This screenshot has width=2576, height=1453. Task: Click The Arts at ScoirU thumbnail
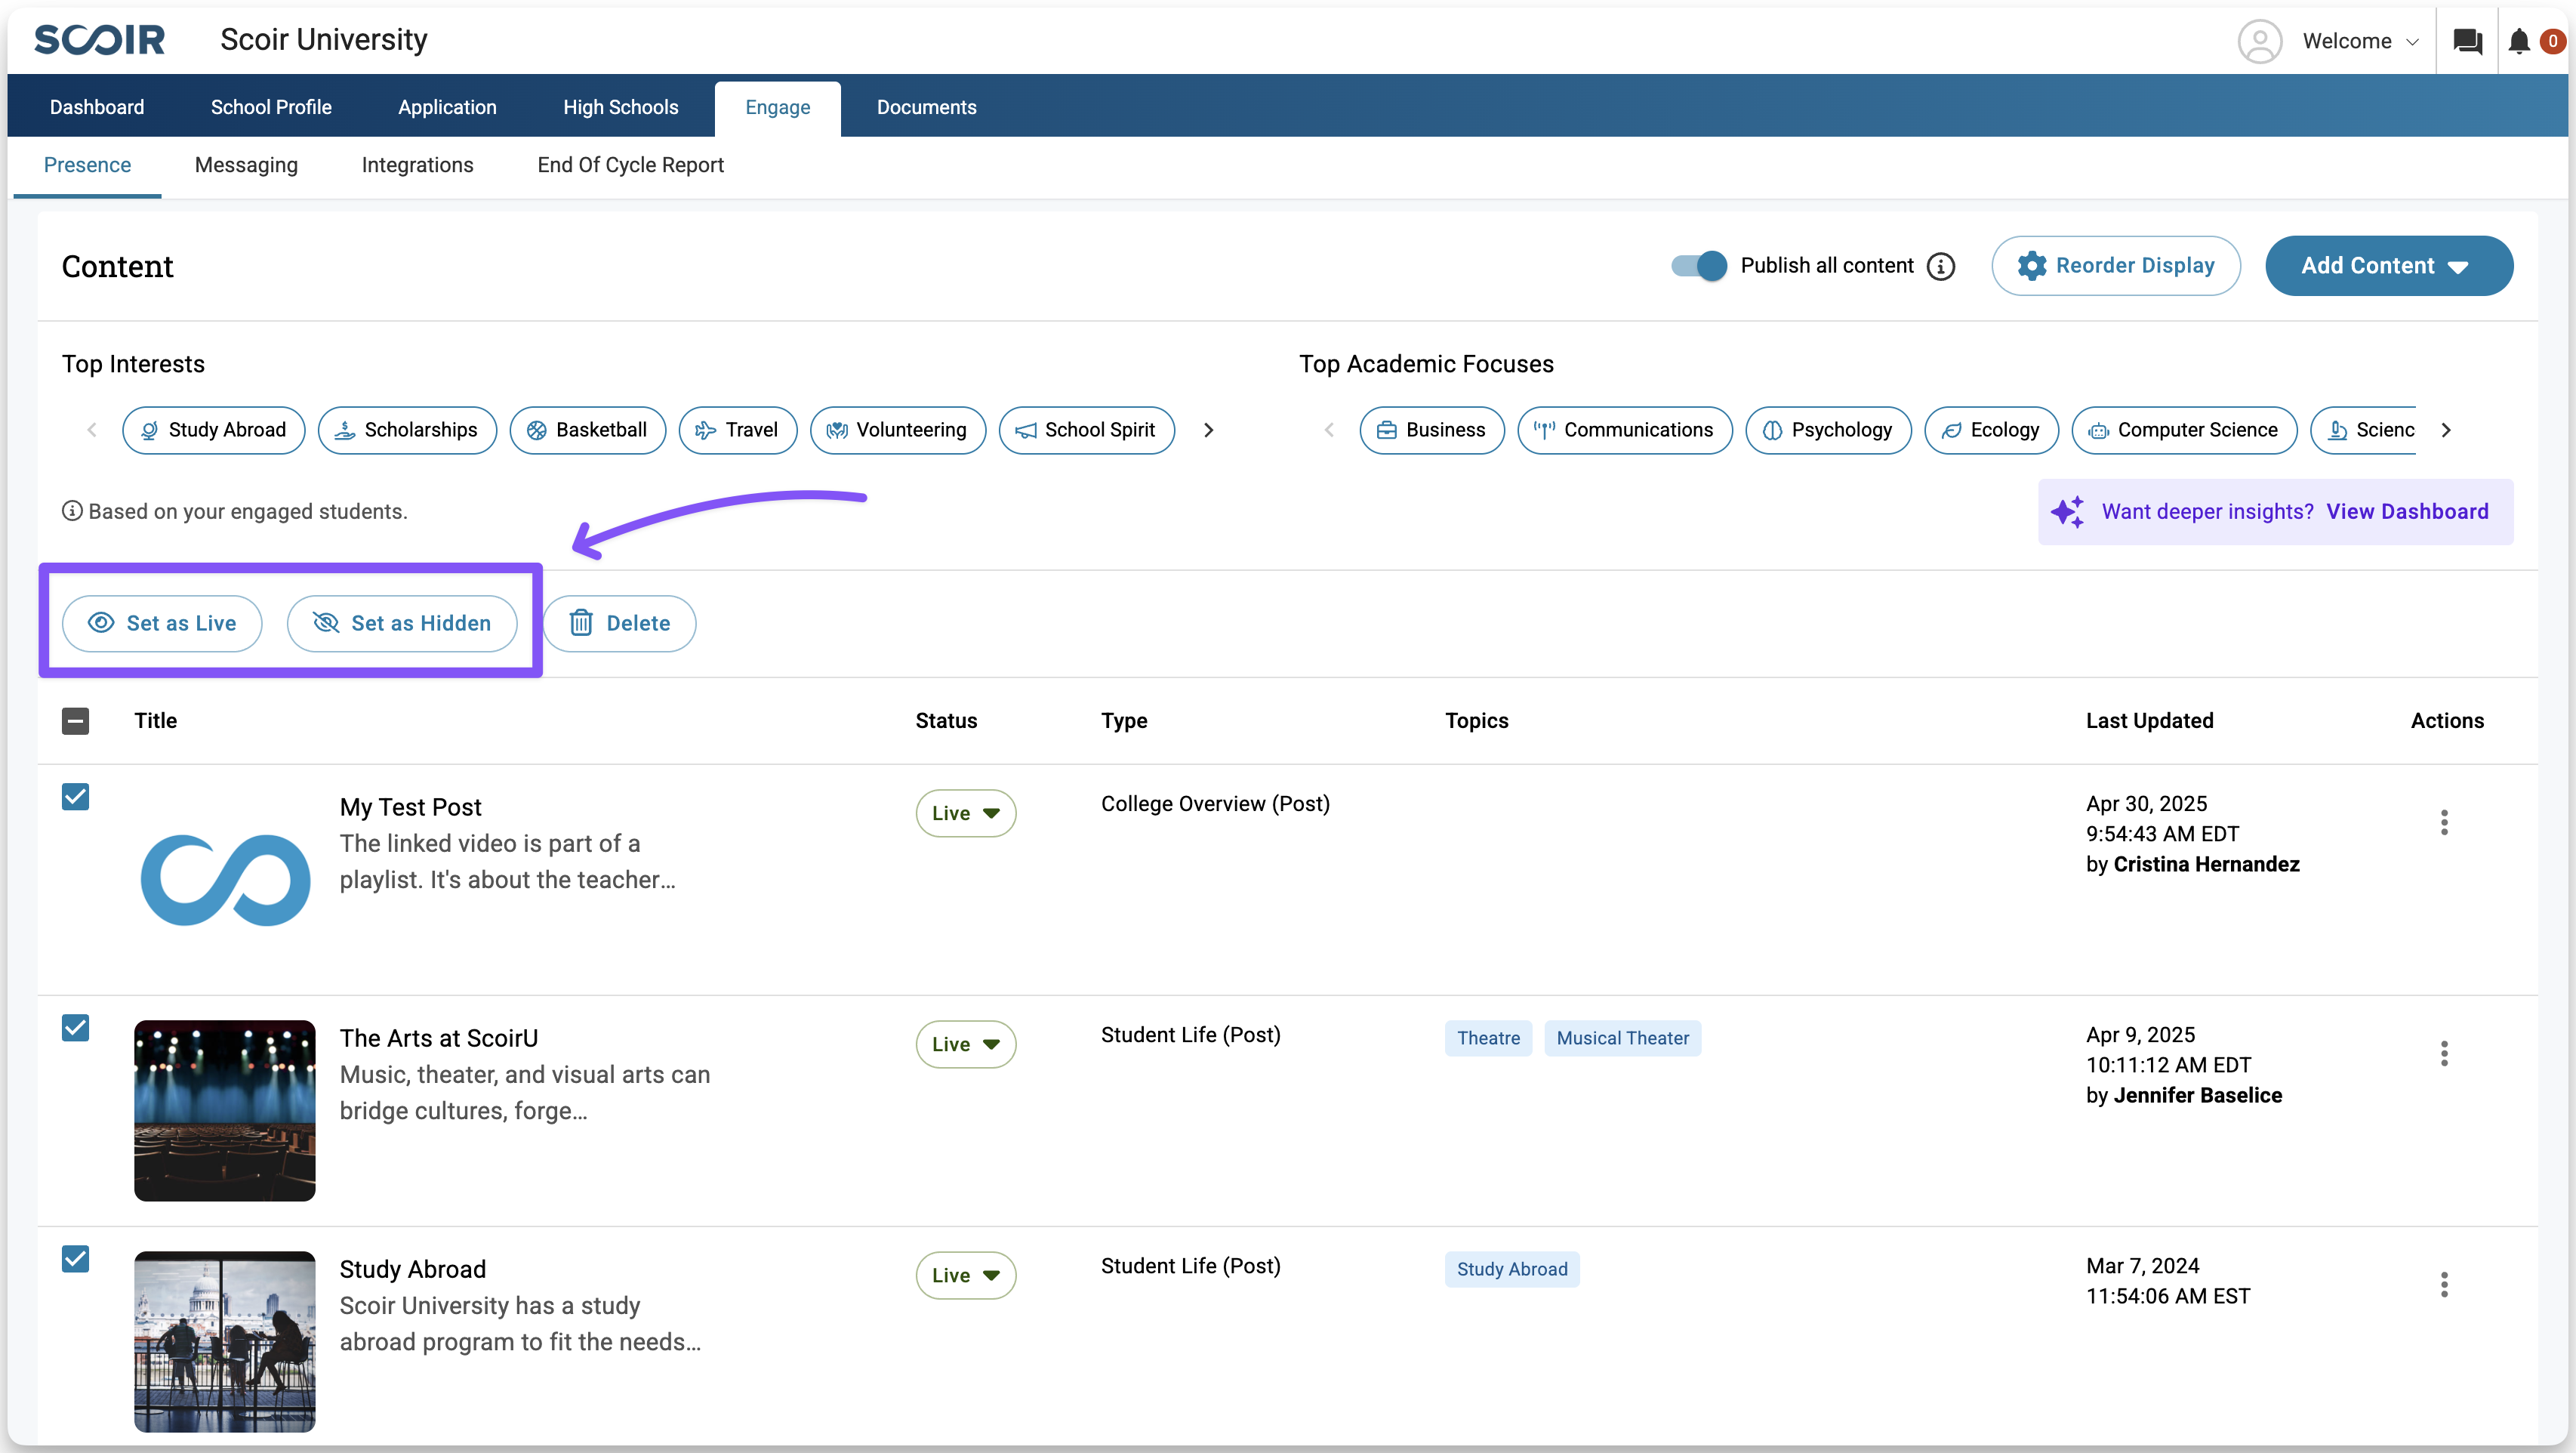(x=225, y=1110)
